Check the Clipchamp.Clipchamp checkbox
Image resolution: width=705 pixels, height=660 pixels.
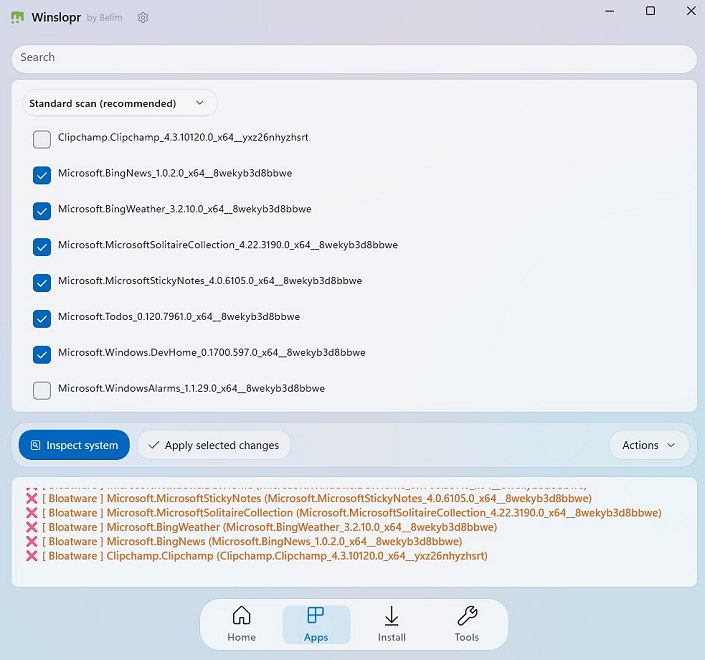coord(42,139)
